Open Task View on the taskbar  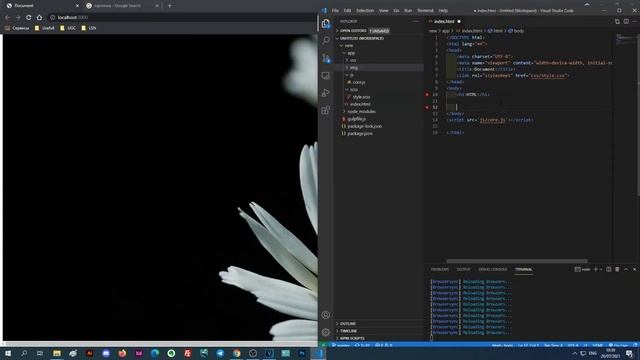point(40,353)
